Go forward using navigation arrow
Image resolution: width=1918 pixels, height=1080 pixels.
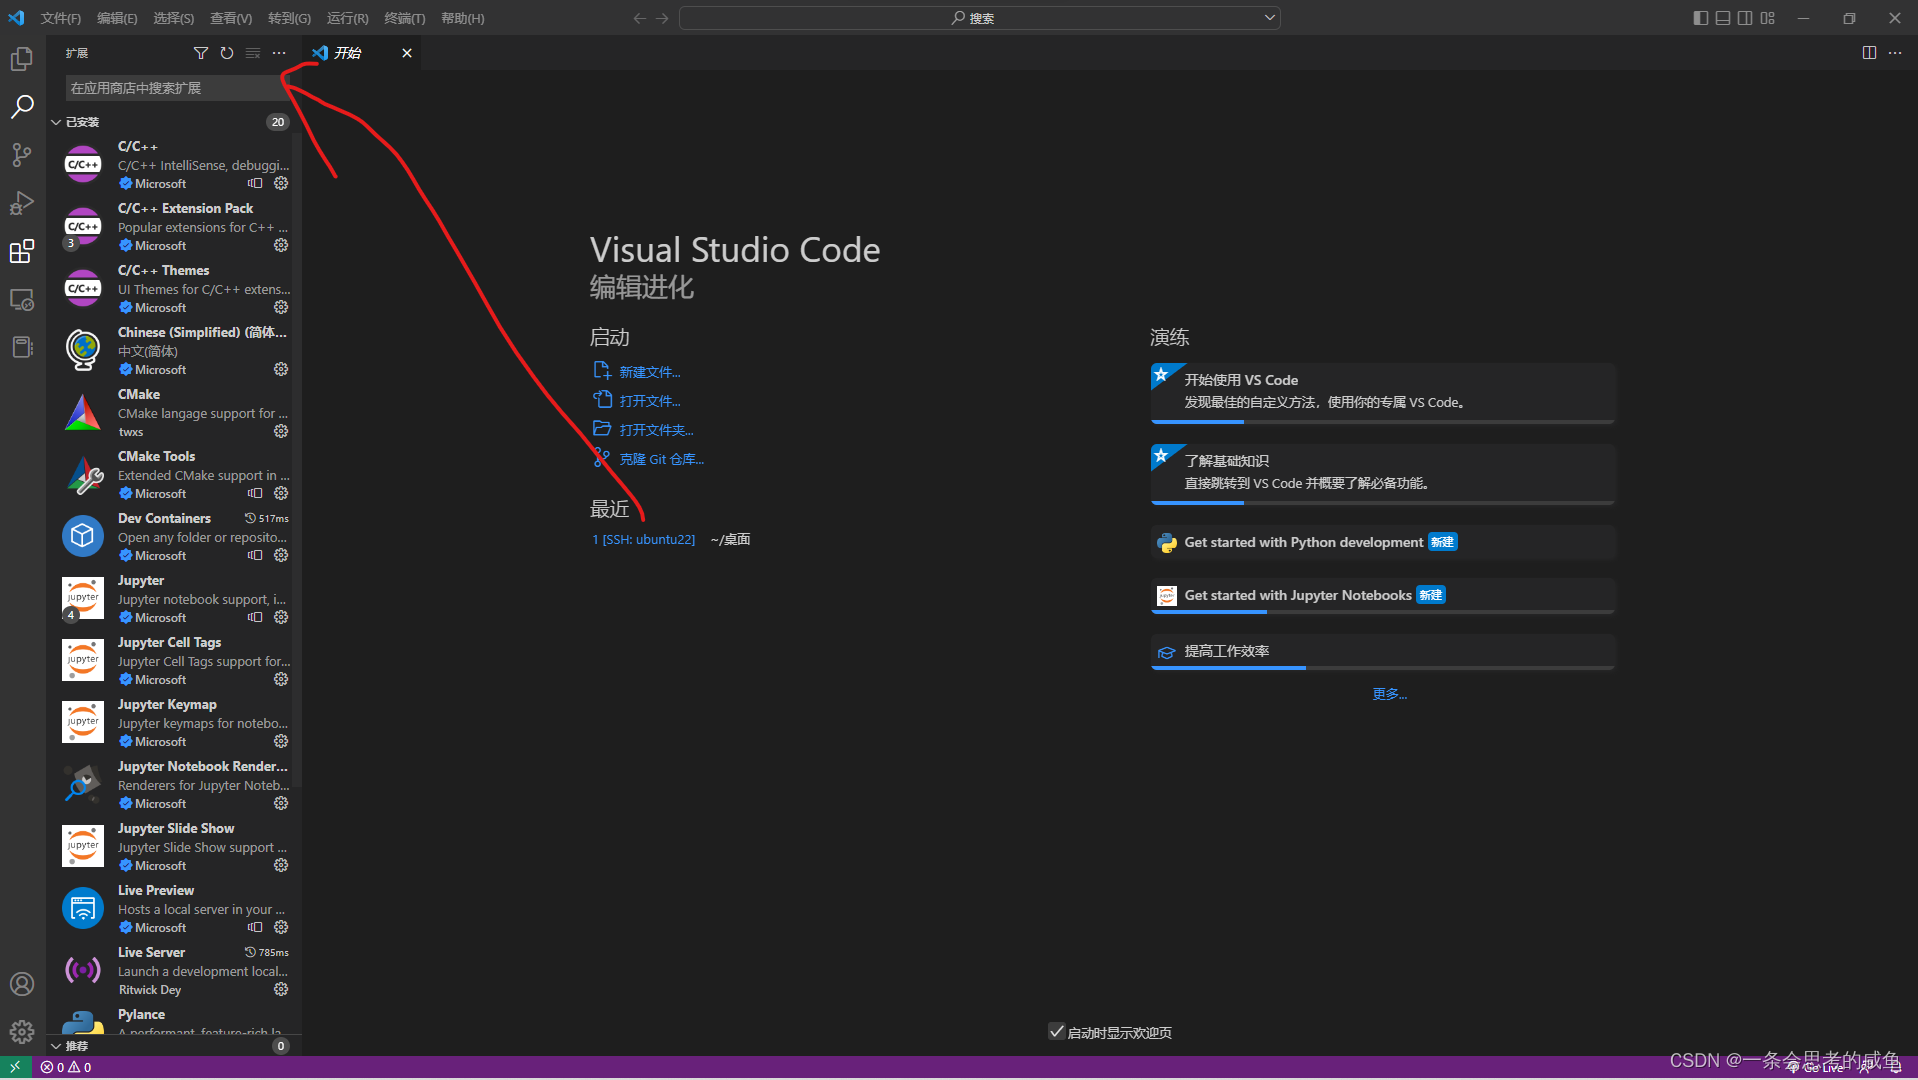tap(662, 18)
